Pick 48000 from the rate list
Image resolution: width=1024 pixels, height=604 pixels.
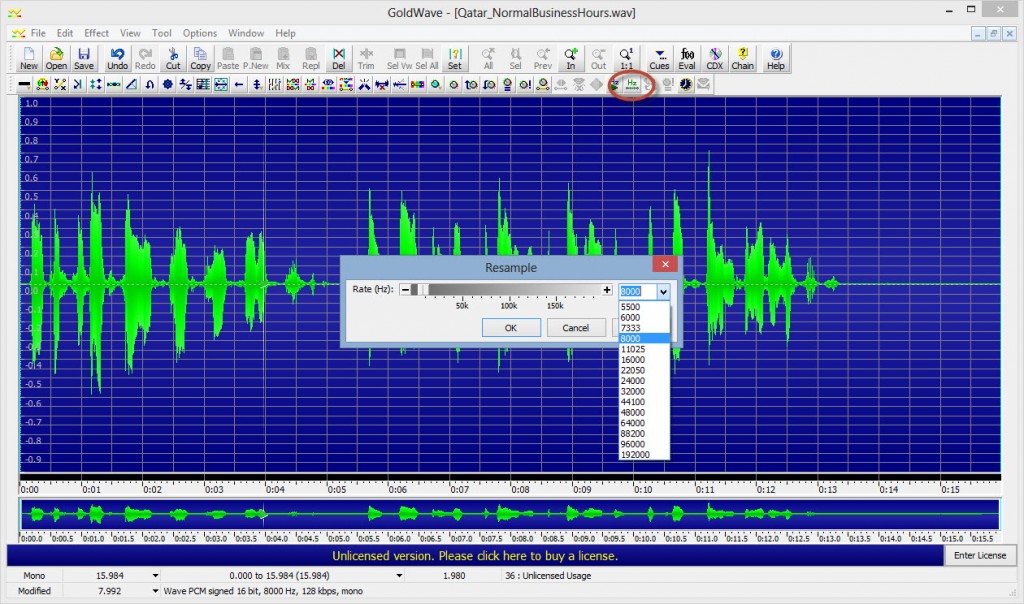tap(644, 413)
